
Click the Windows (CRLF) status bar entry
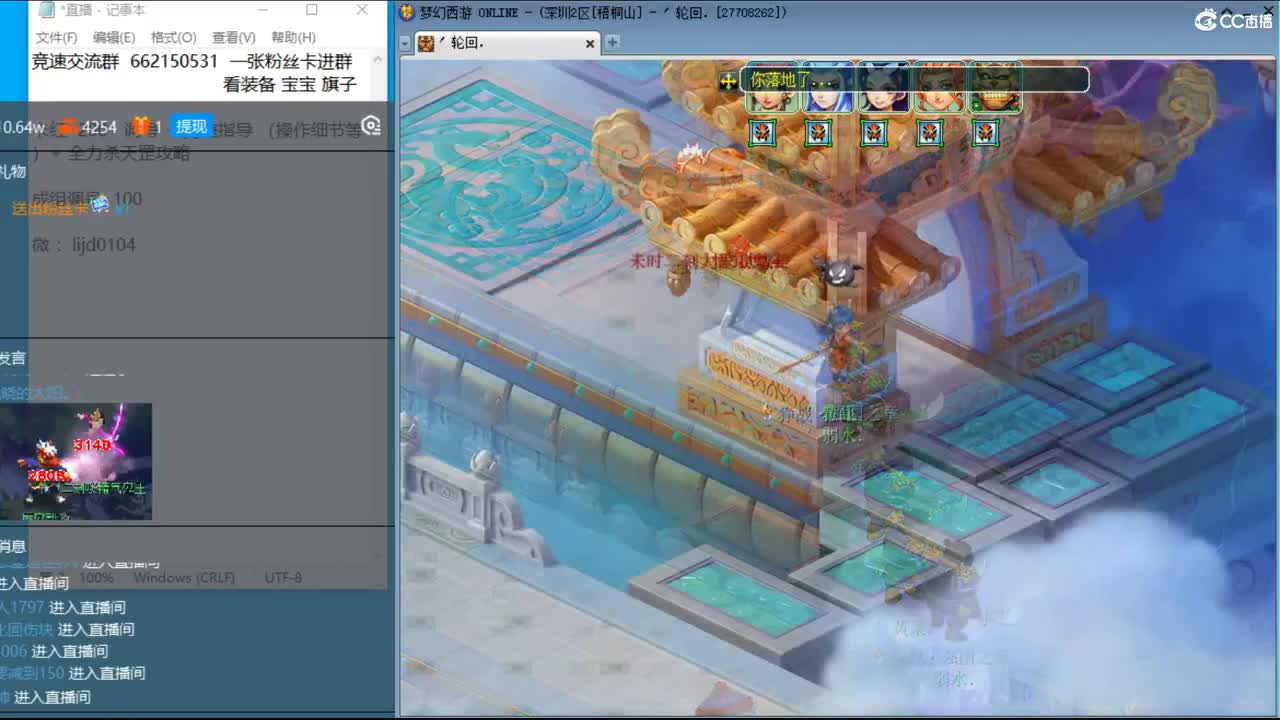184,578
